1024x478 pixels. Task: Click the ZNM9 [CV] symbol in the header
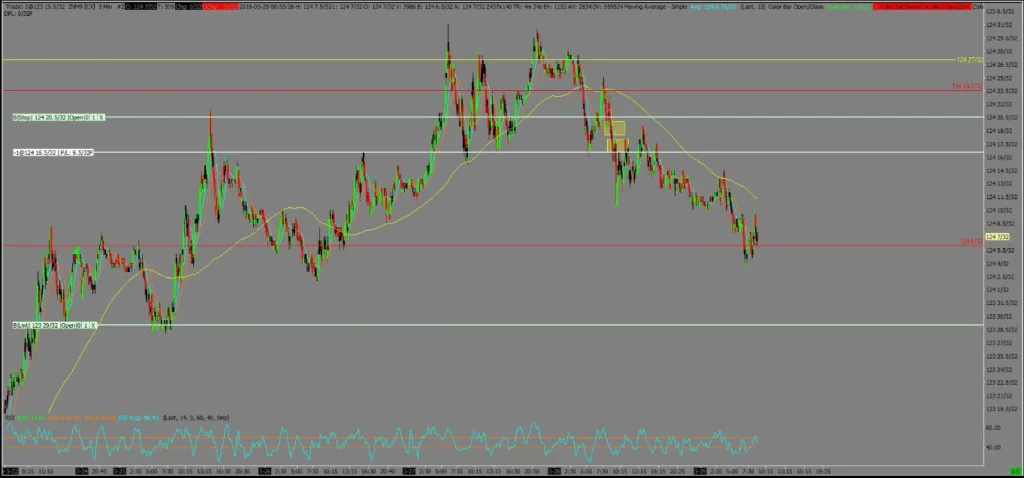pyautogui.click(x=81, y=7)
